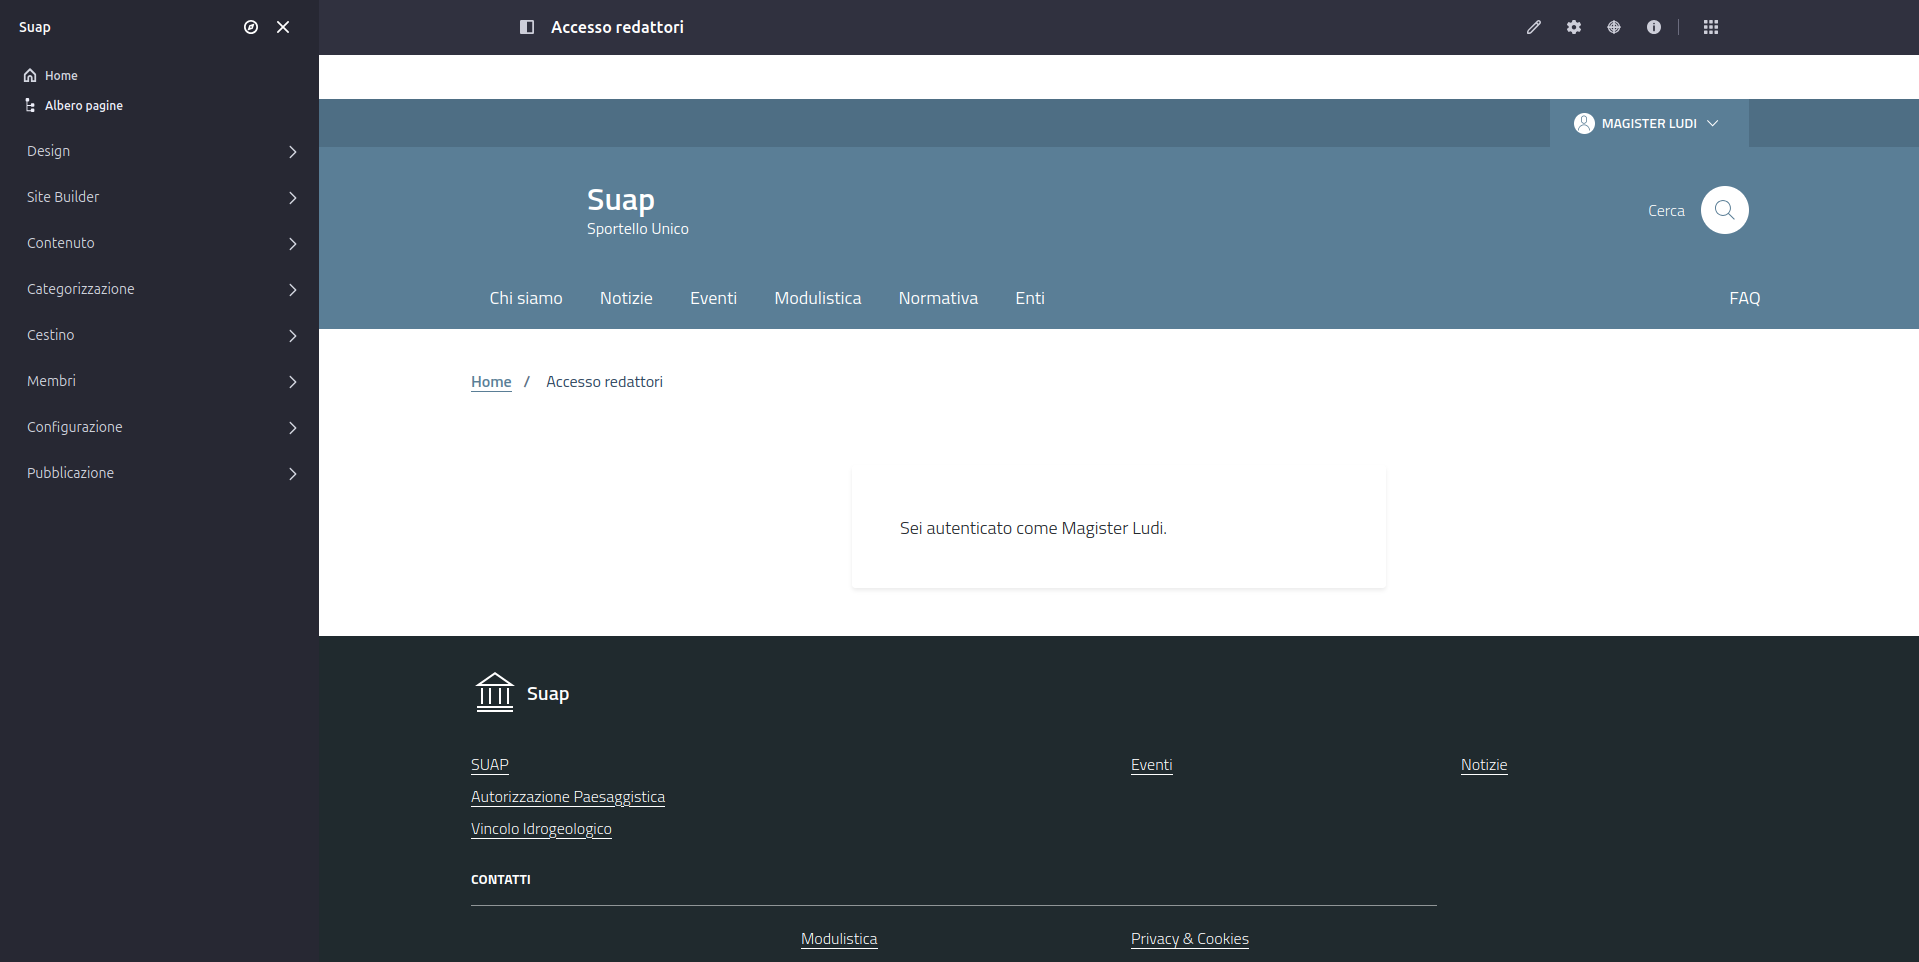Select Albero pagine in the sidebar
1919x962 pixels.
point(83,105)
